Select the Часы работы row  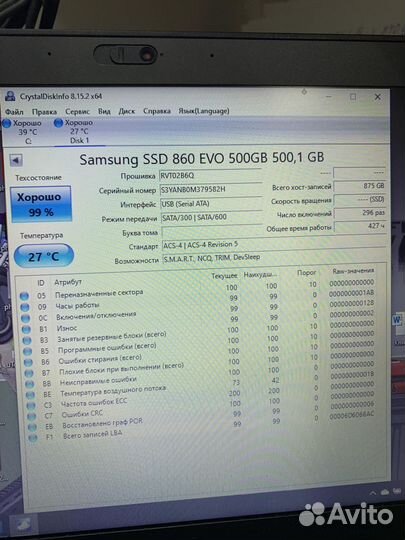coord(197,301)
